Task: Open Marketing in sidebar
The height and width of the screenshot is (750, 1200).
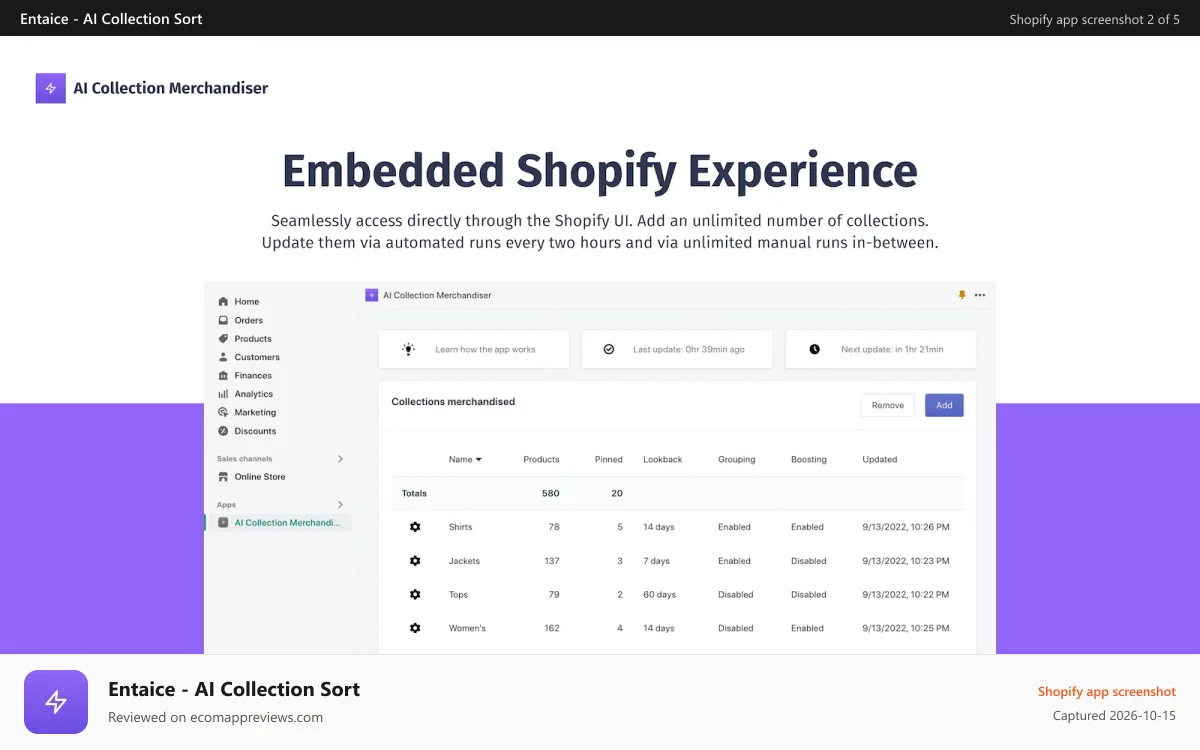Action: (255, 412)
